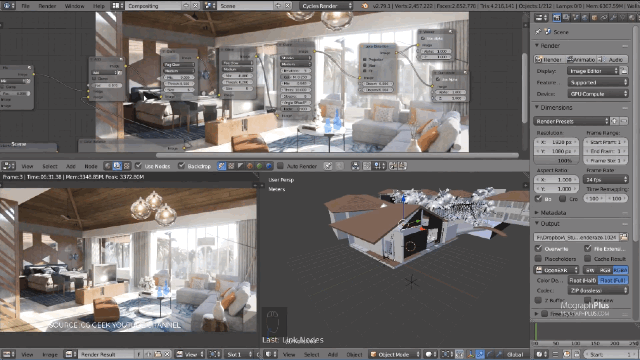The image size is (640, 360).
Task: Click the node editor type selector icon
Action: (8, 166)
